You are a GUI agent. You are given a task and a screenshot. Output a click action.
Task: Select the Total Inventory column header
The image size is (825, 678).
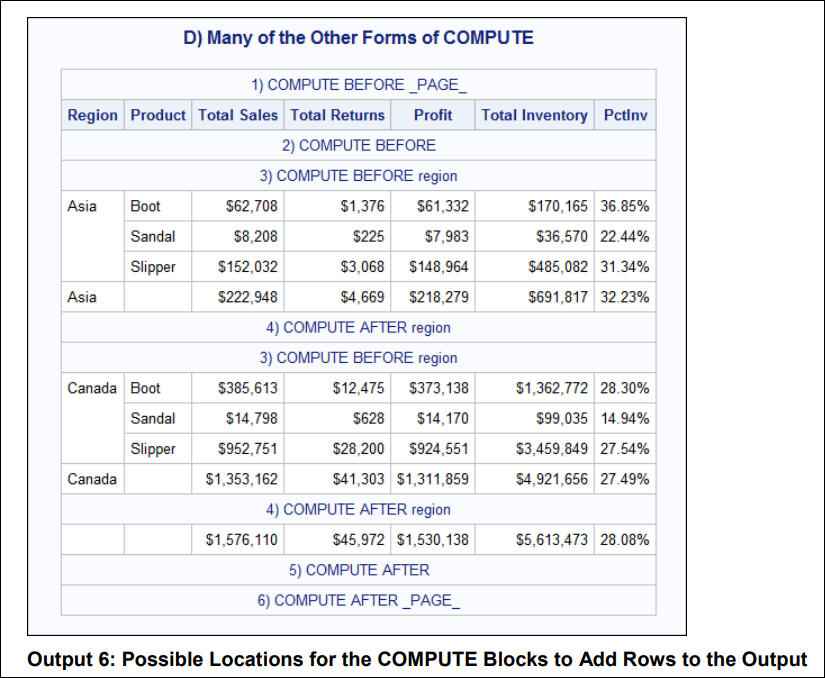(534, 115)
